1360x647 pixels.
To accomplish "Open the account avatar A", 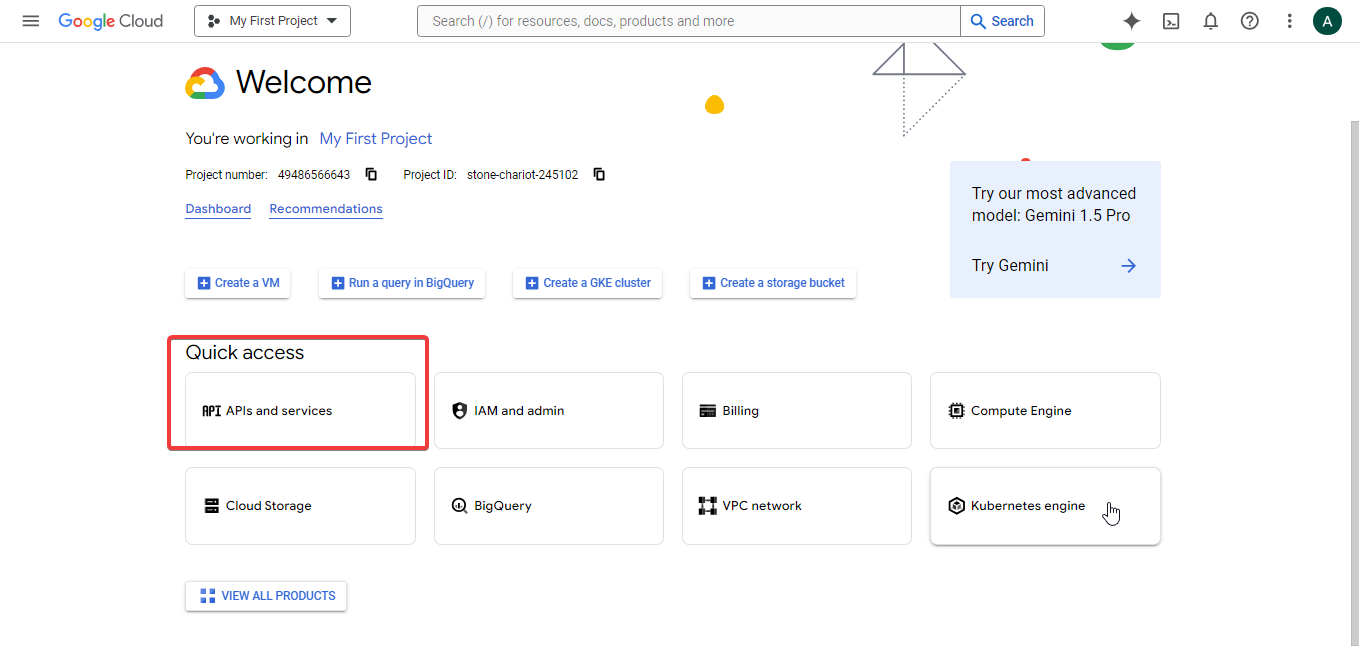I will point(1327,21).
